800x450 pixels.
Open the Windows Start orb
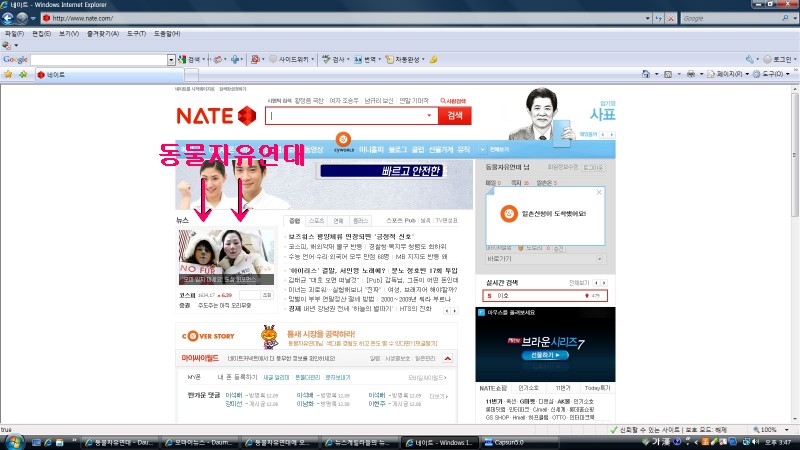pos(13,442)
